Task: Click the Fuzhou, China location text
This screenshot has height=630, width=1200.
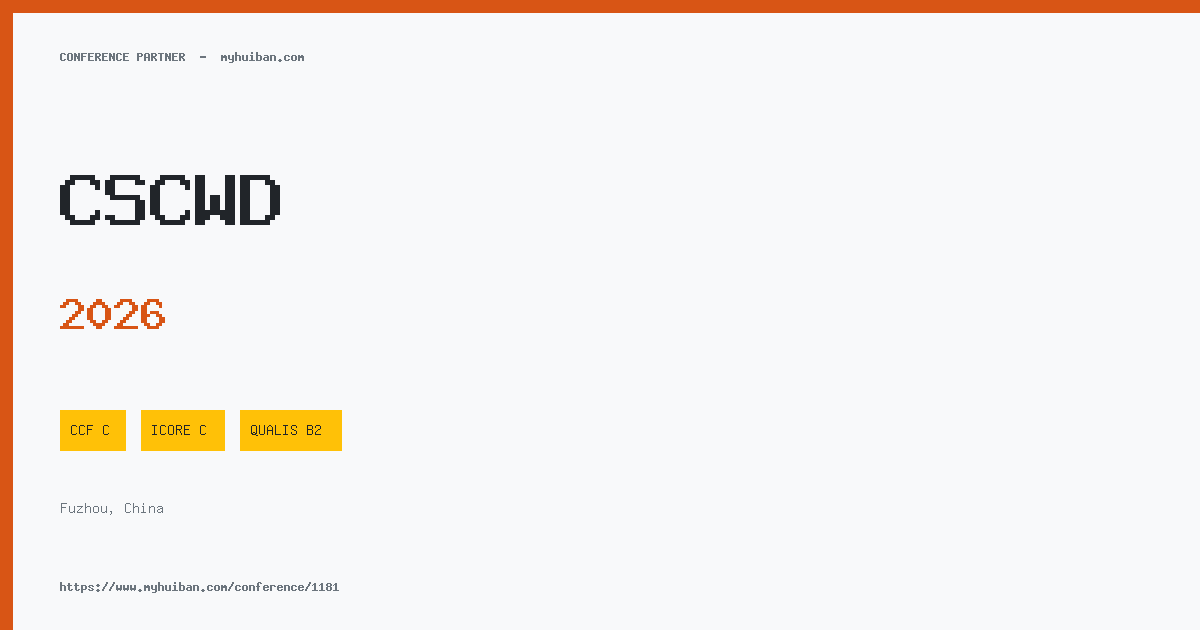Action: [112, 508]
